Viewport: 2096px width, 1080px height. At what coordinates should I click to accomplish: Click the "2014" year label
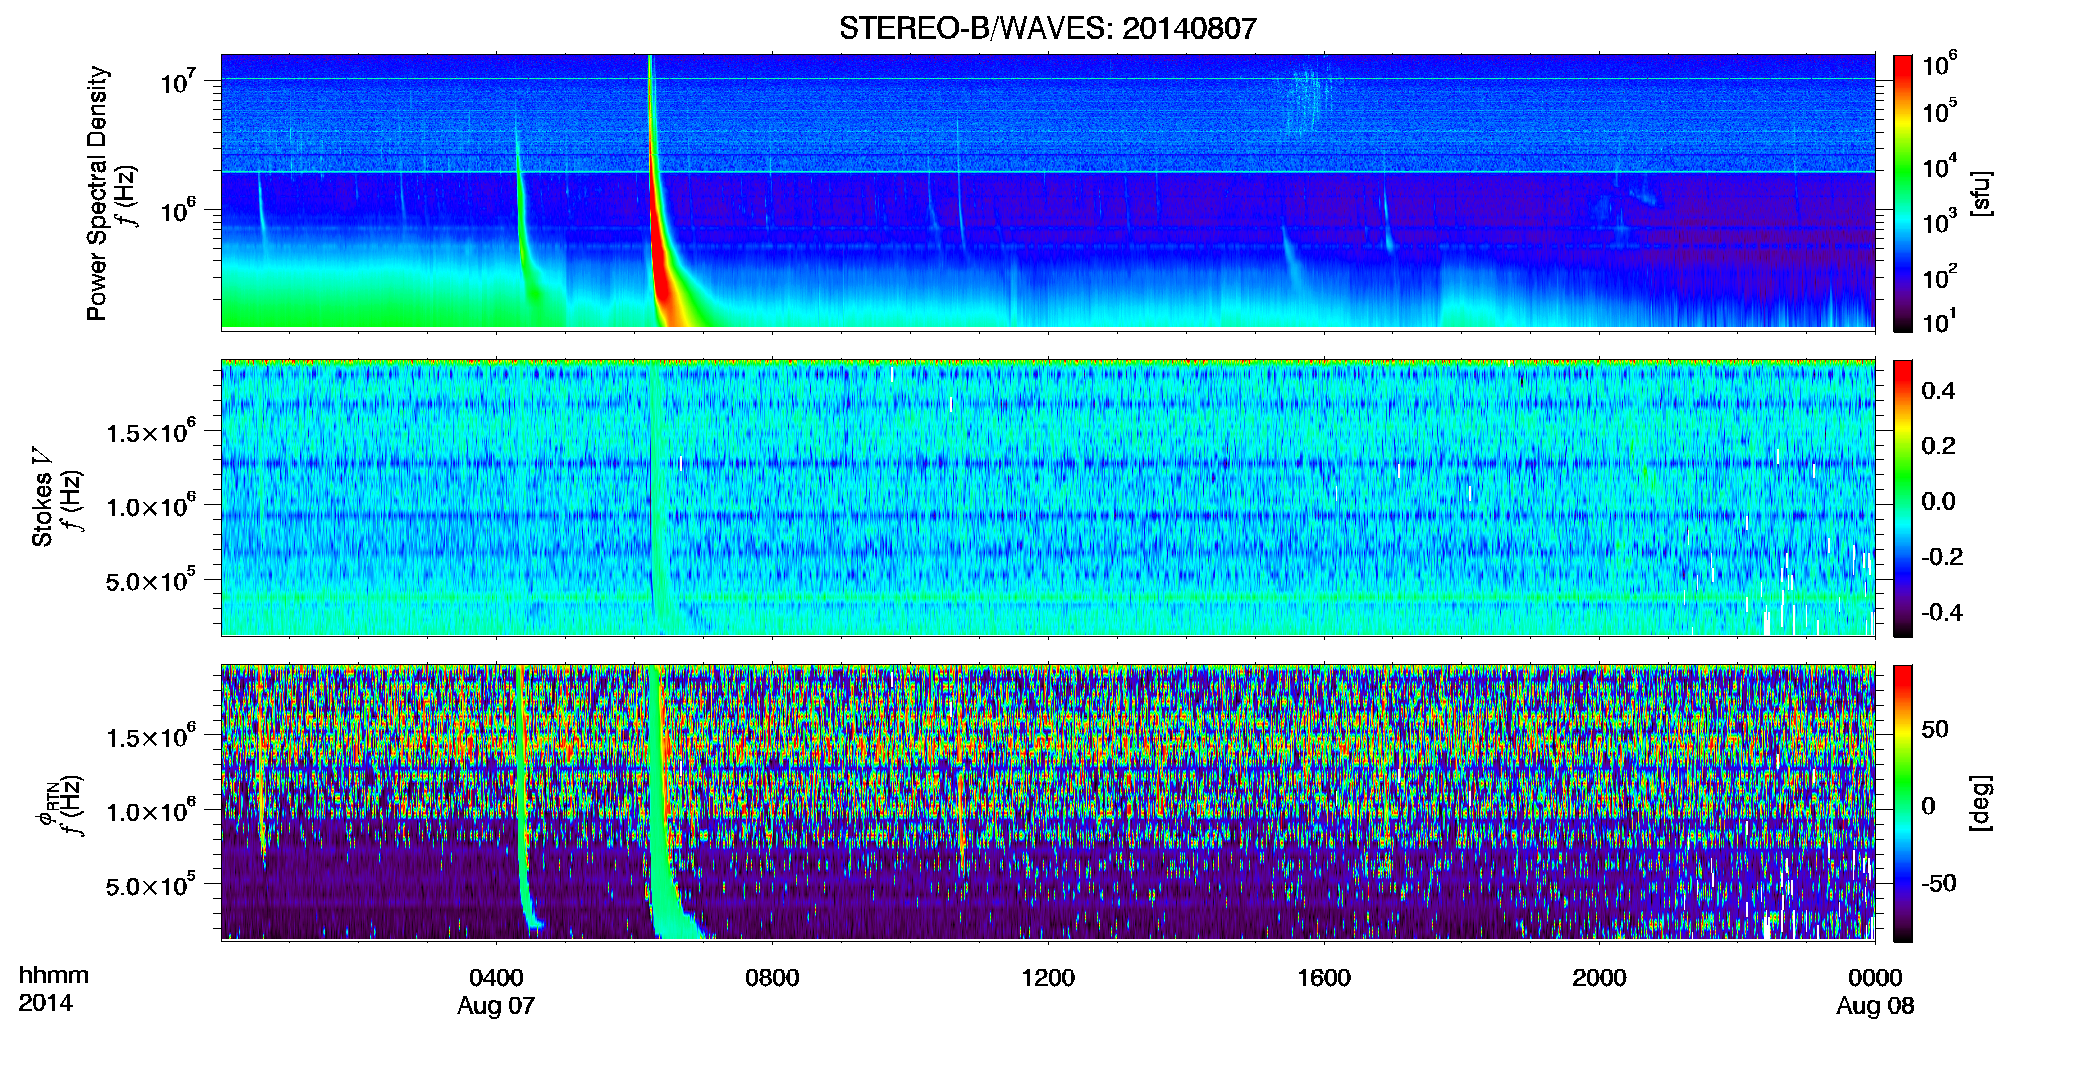click(45, 1003)
